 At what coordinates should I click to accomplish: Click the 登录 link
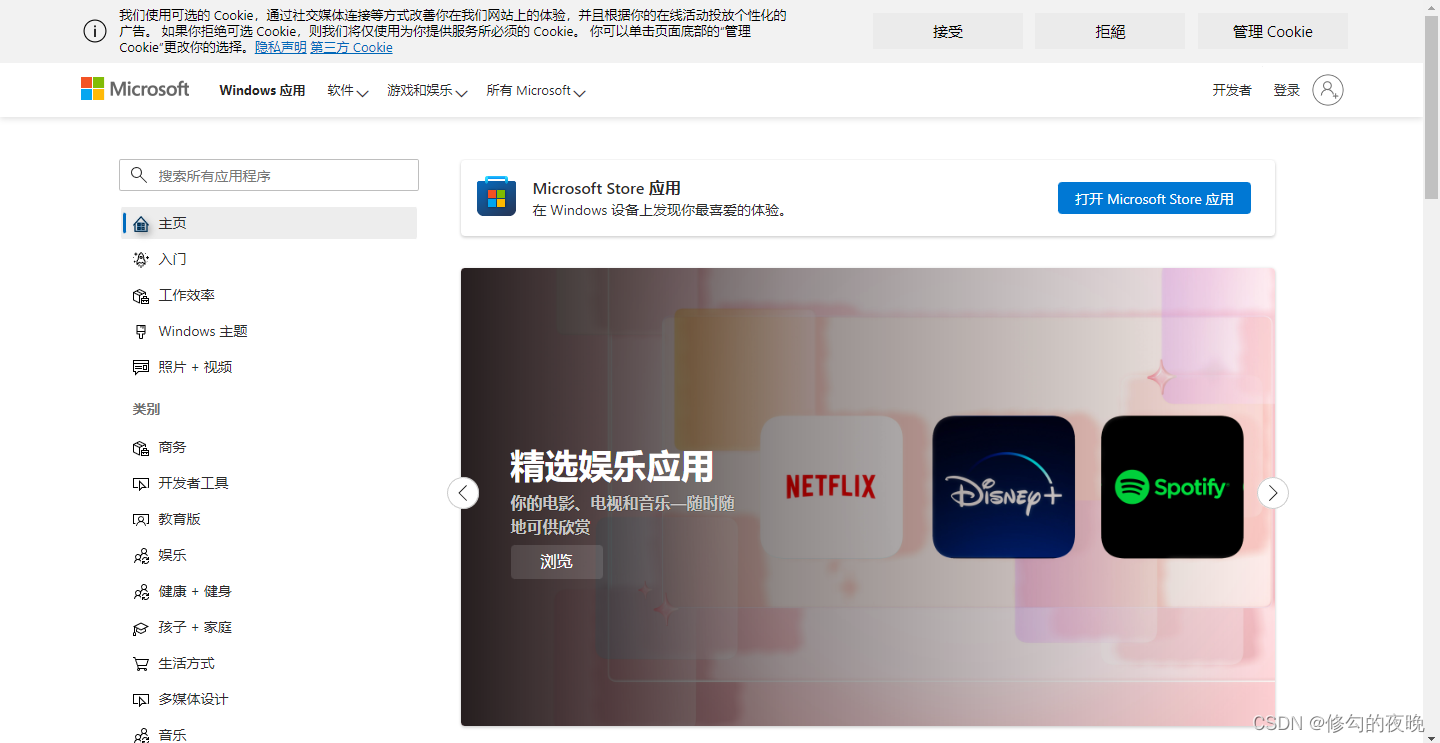click(1287, 90)
